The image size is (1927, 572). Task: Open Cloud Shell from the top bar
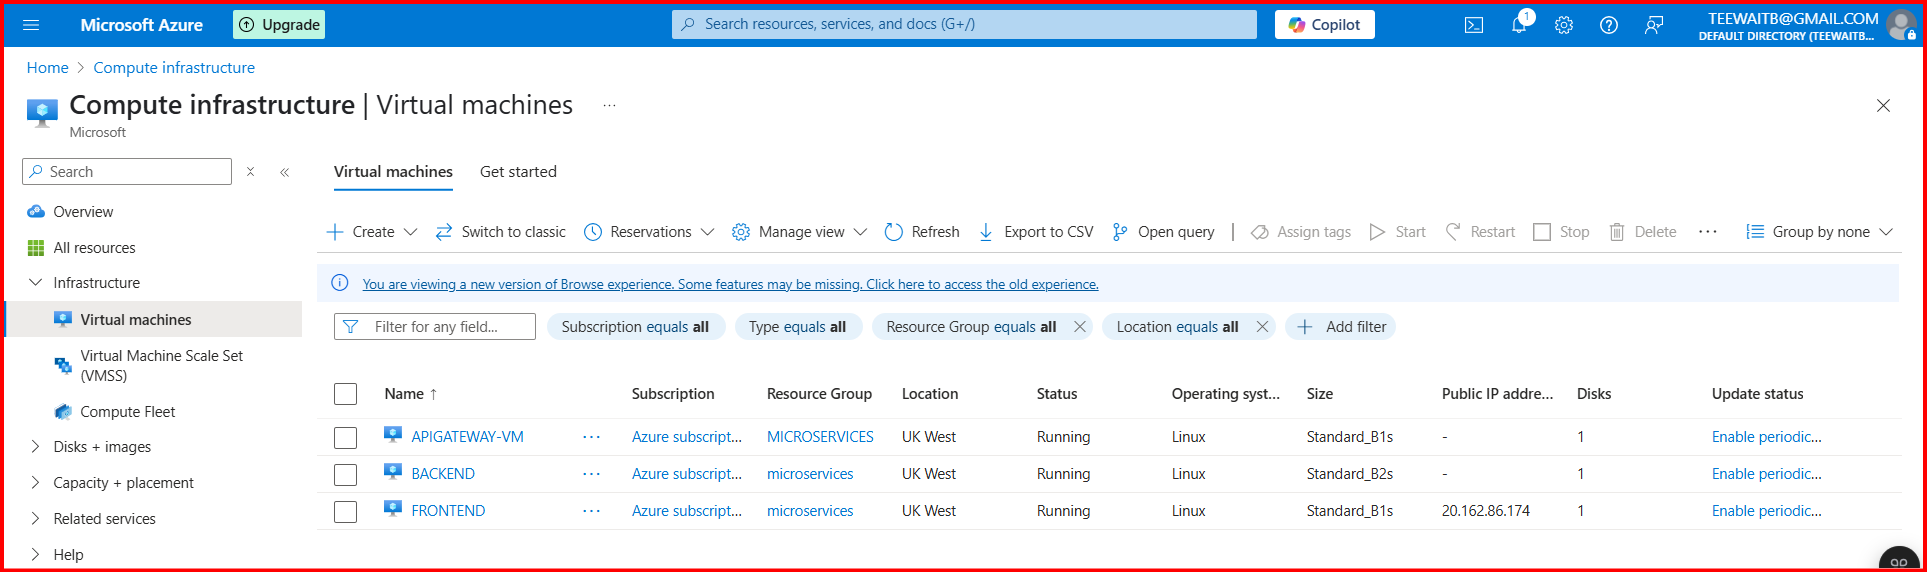click(1474, 25)
